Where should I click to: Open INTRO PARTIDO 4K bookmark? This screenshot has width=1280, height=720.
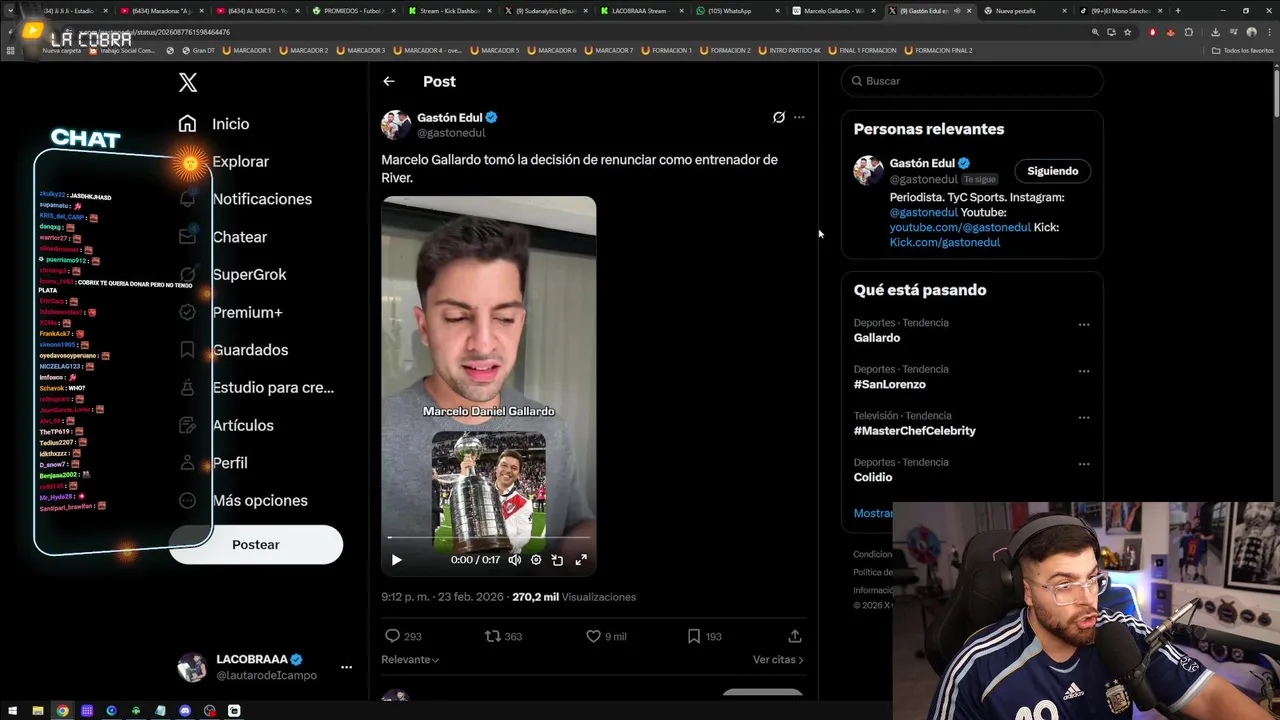point(790,50)
